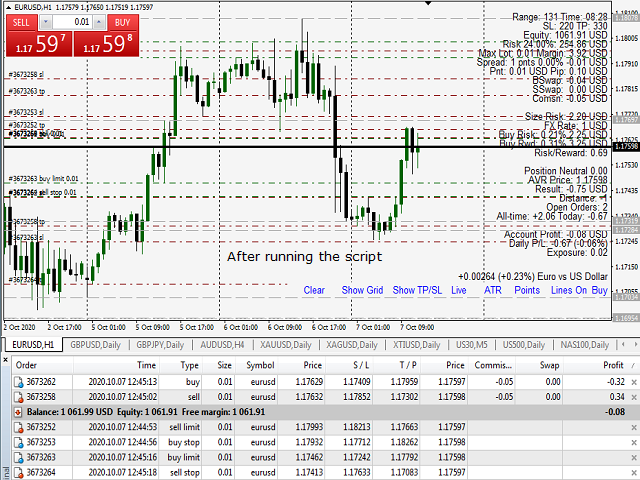640x480 pixels.
Task: Click the order icon for buy order 3673262
Action: pyautogui.click(x=19, y=382)
